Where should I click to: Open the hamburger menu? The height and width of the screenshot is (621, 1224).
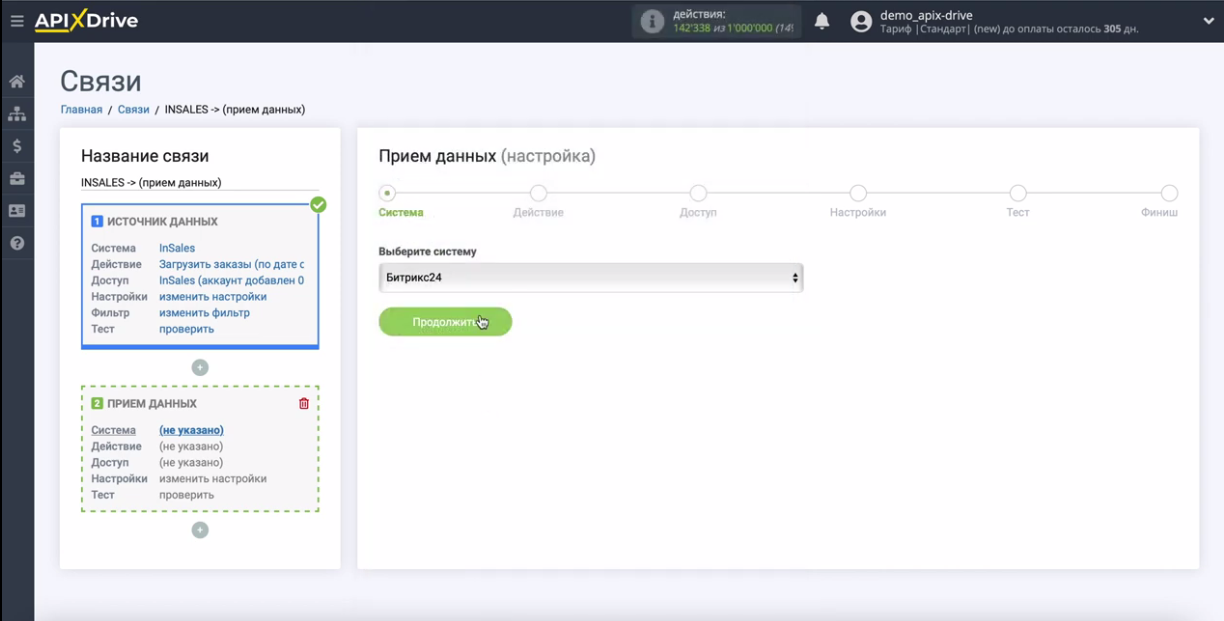pos(16,21)
